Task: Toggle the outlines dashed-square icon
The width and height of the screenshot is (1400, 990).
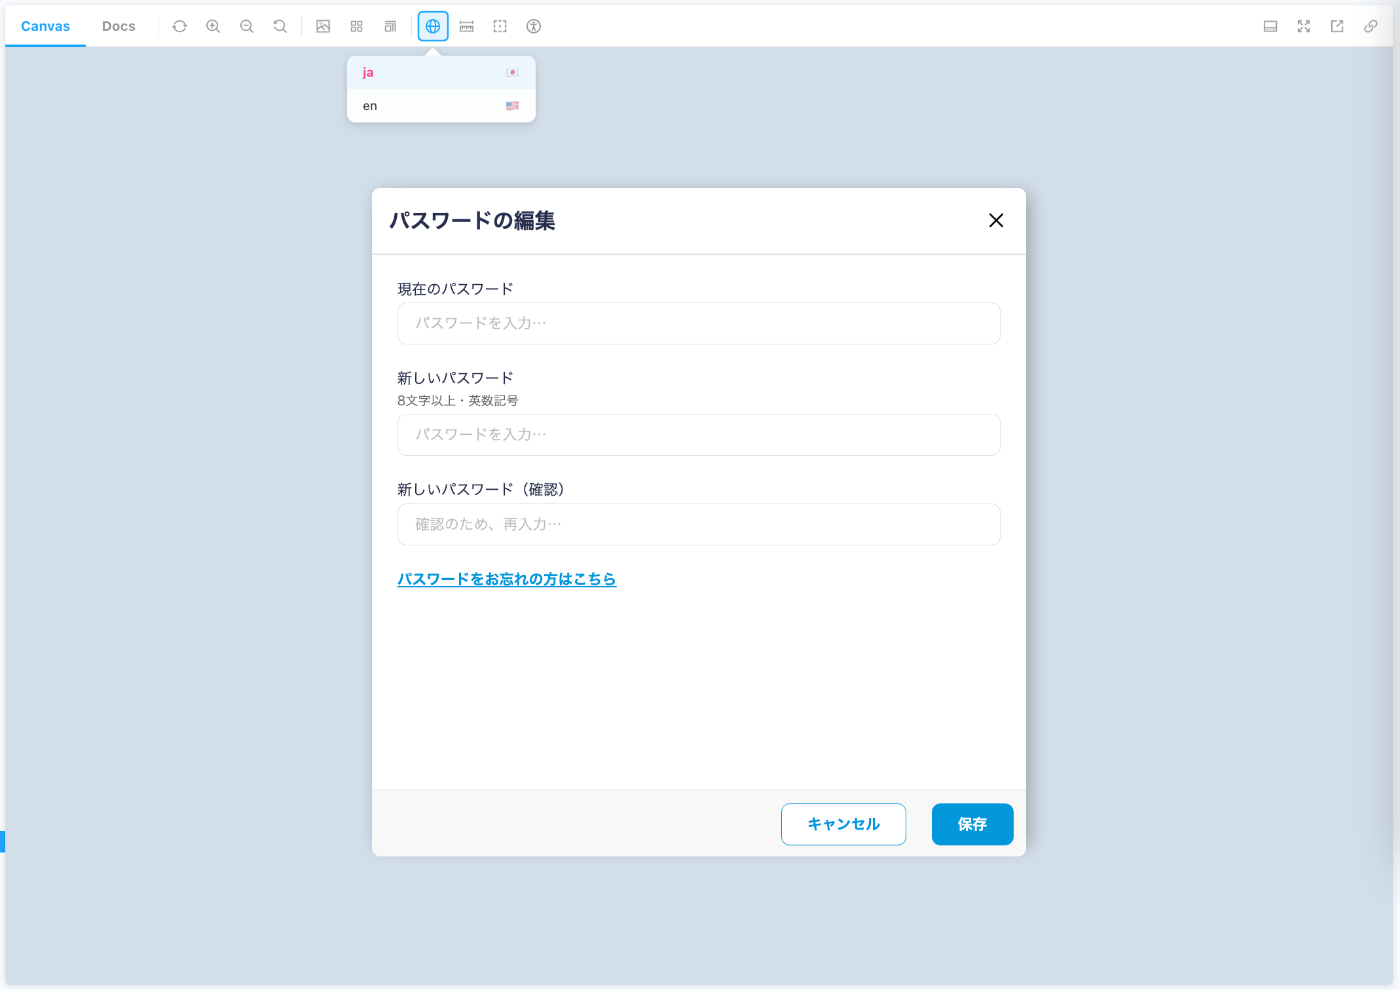Action: tap(500, 26)
